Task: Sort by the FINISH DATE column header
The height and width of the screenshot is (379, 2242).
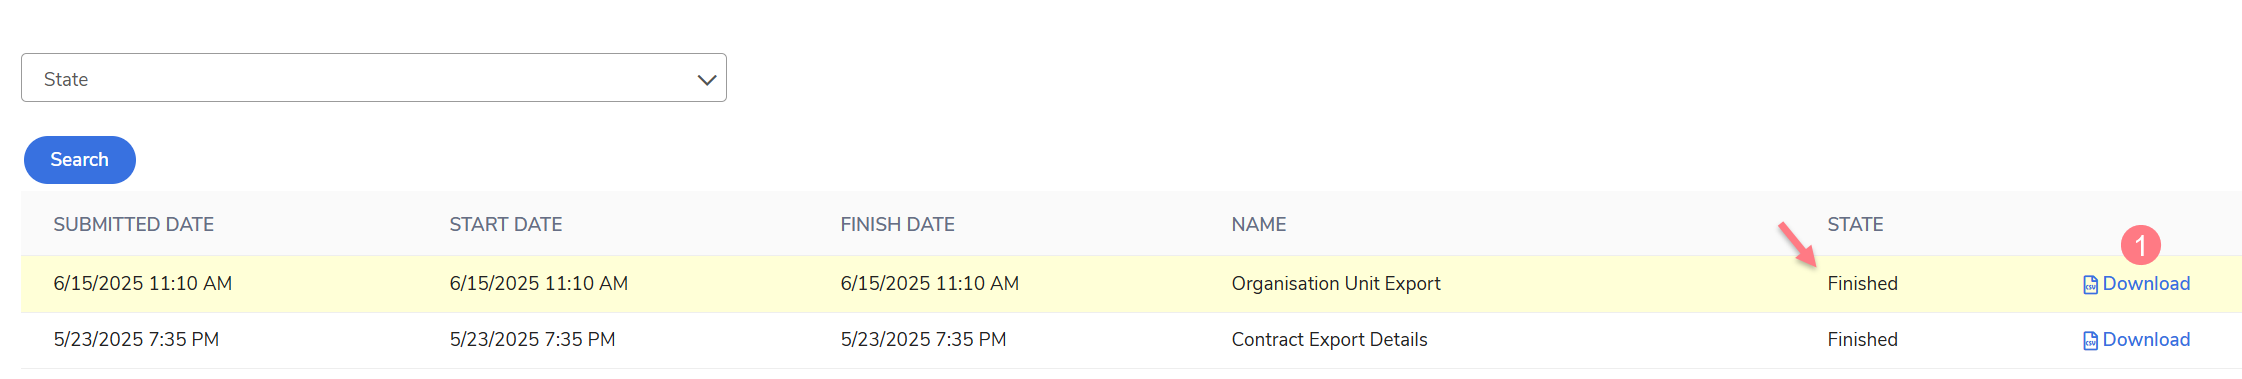Action: 897,224
